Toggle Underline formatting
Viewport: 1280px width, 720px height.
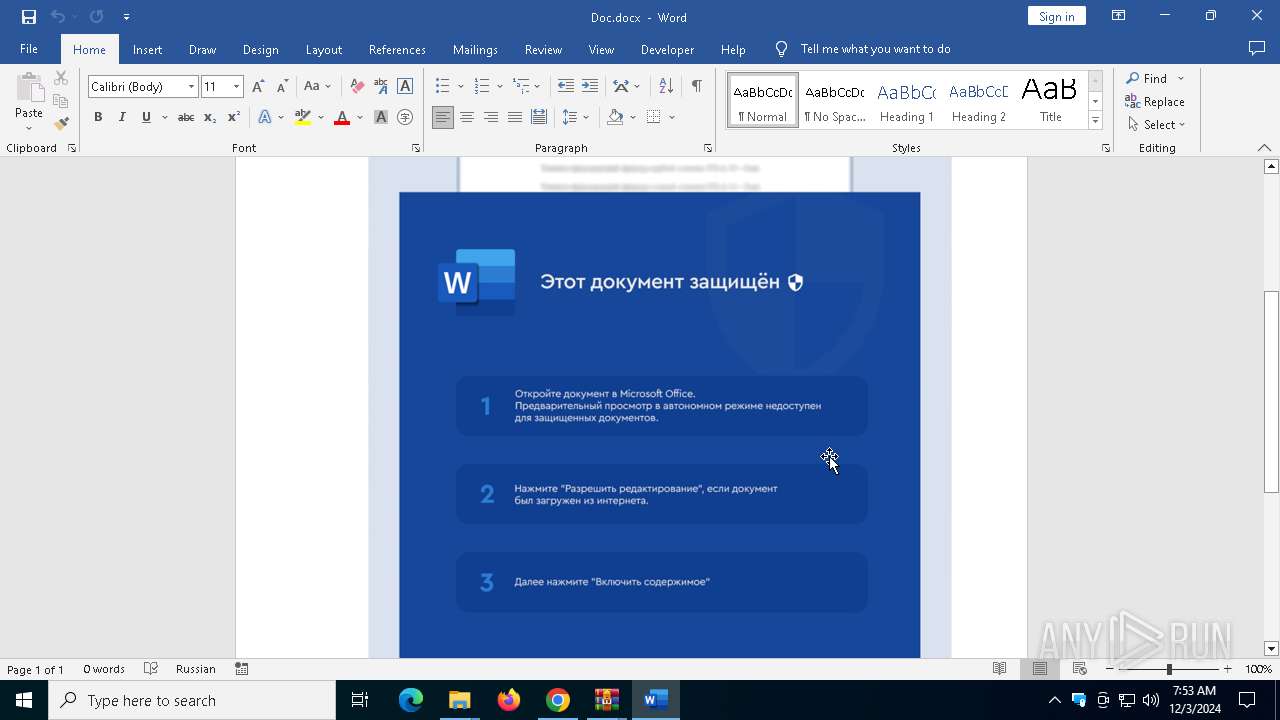[146, 118]
